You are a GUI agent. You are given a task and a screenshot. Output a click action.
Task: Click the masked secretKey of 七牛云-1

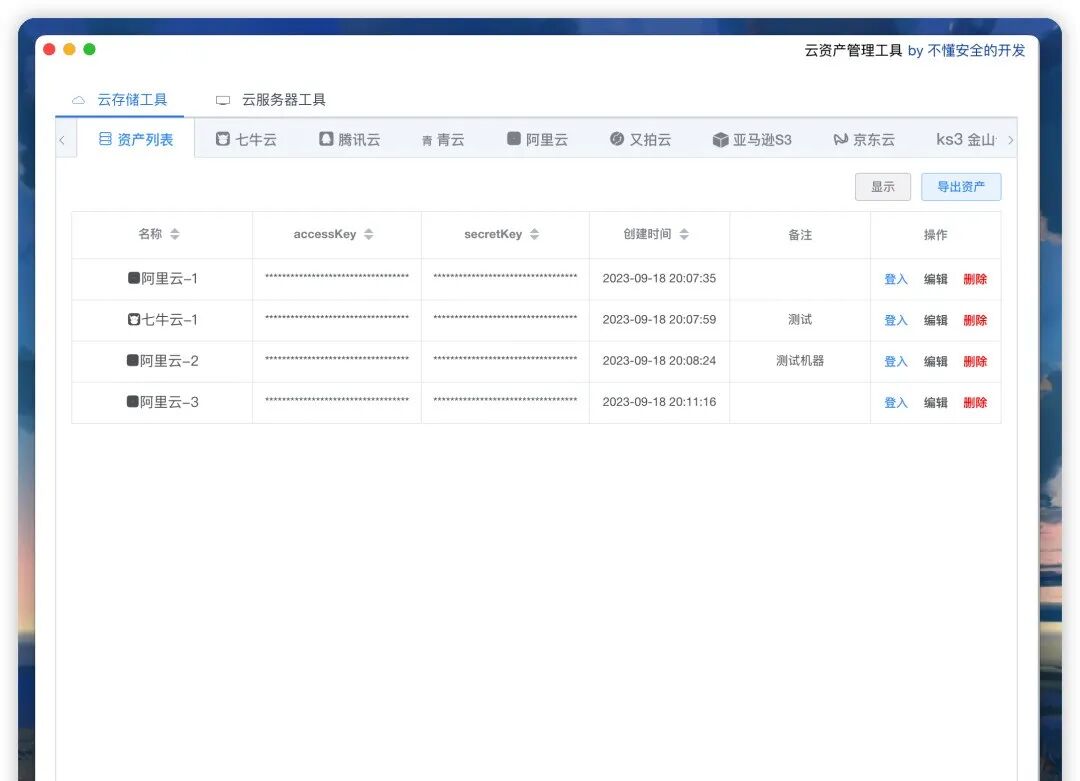coord(505,318)
